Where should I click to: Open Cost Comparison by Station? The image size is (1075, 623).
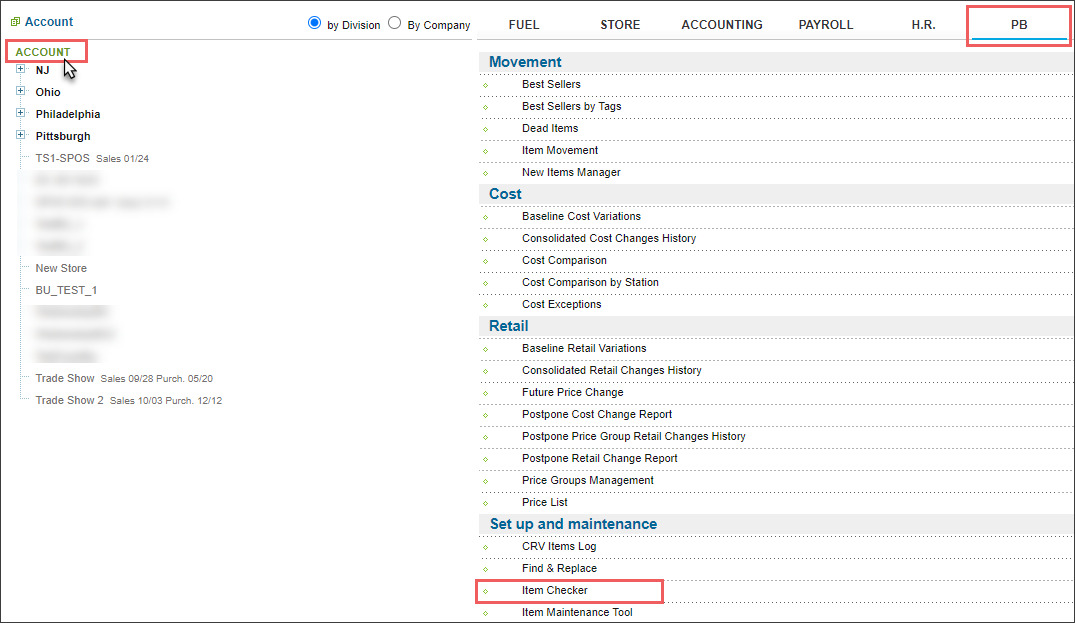pyautogui.click(x=590, y=283)
